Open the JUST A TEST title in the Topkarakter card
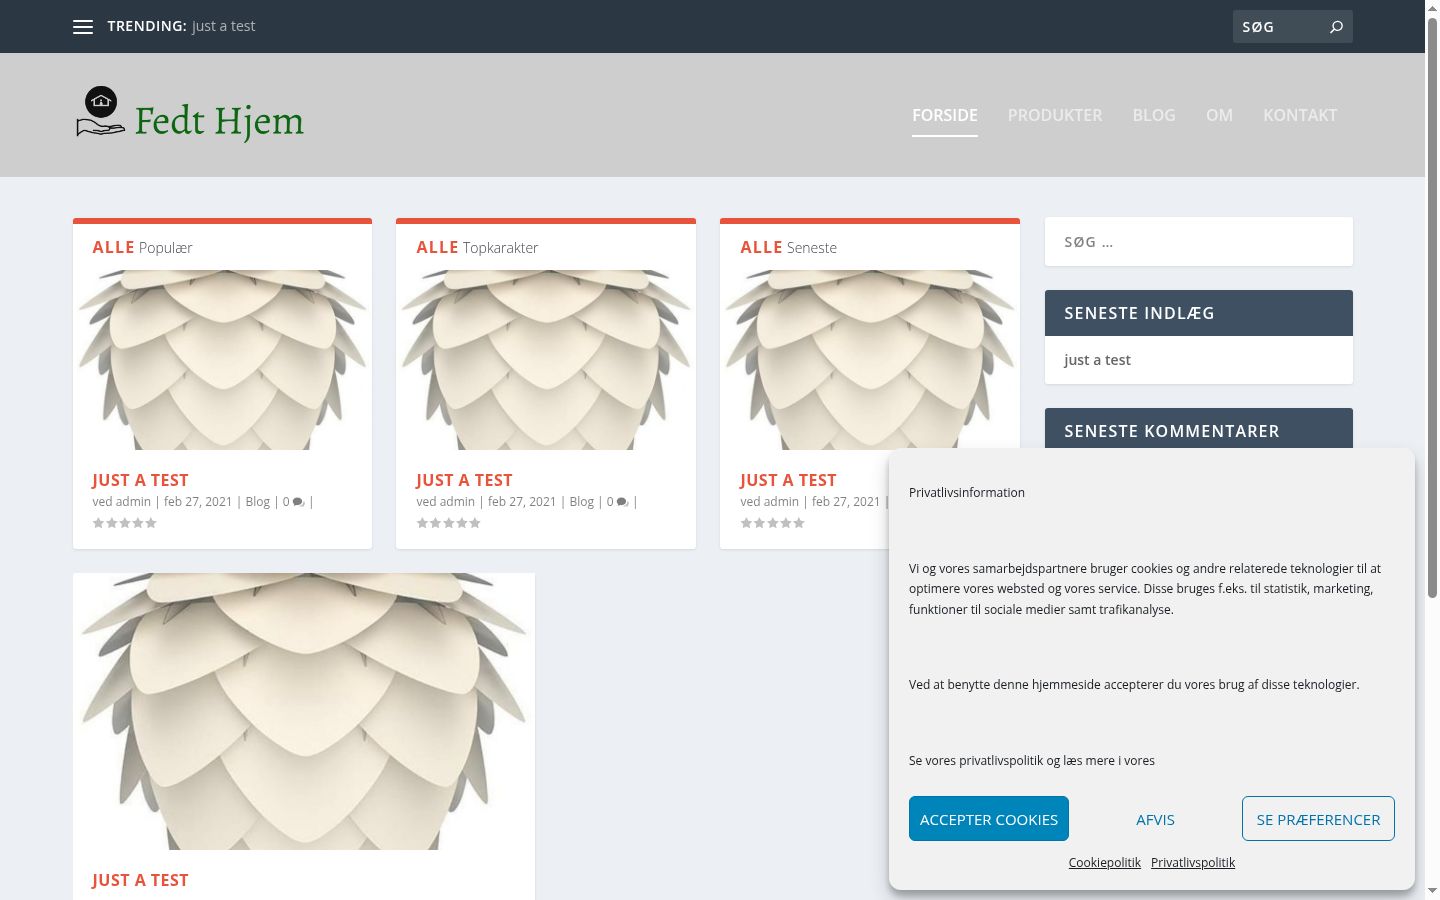The width and height of the screenshot is (1440, 900). [x=464, y=480]
